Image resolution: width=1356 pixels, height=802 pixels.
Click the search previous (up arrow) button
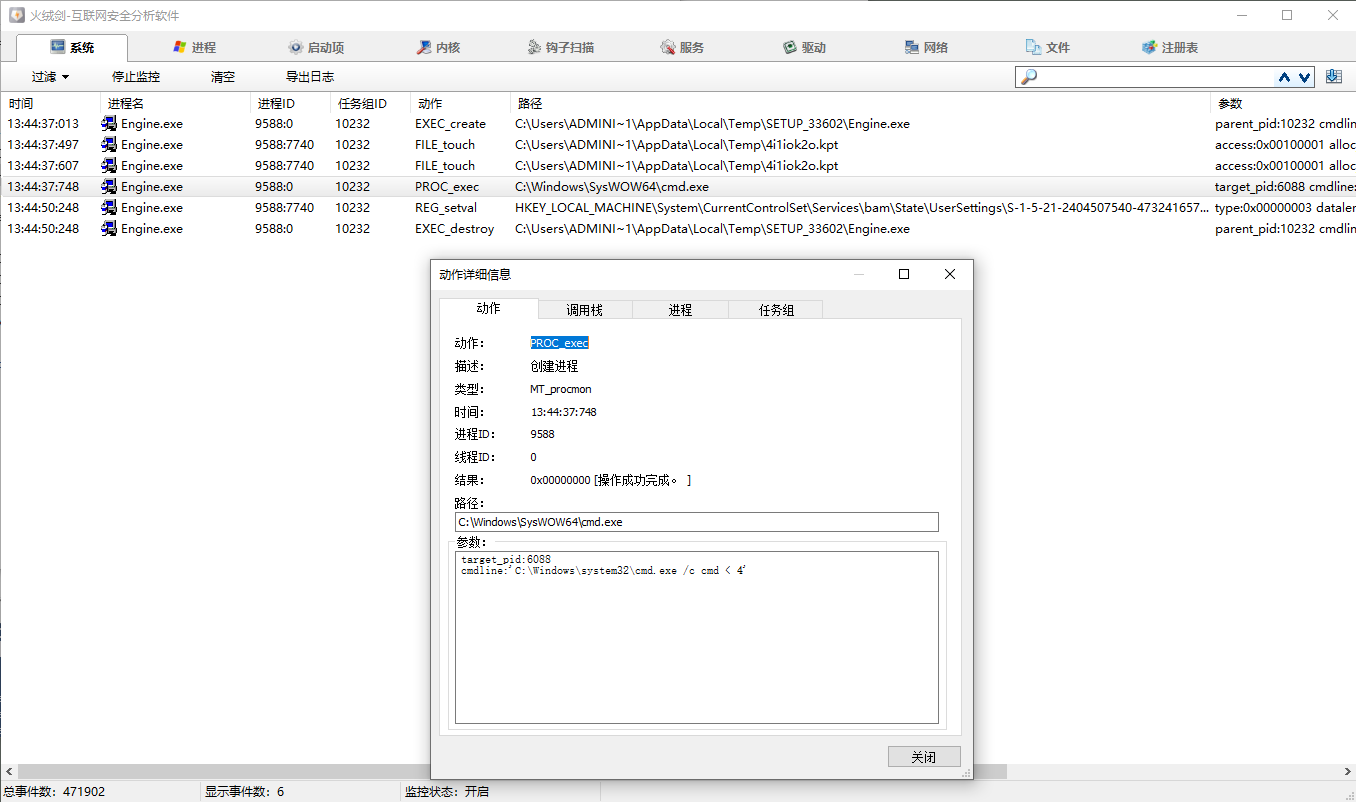[x=1284, y=77]
